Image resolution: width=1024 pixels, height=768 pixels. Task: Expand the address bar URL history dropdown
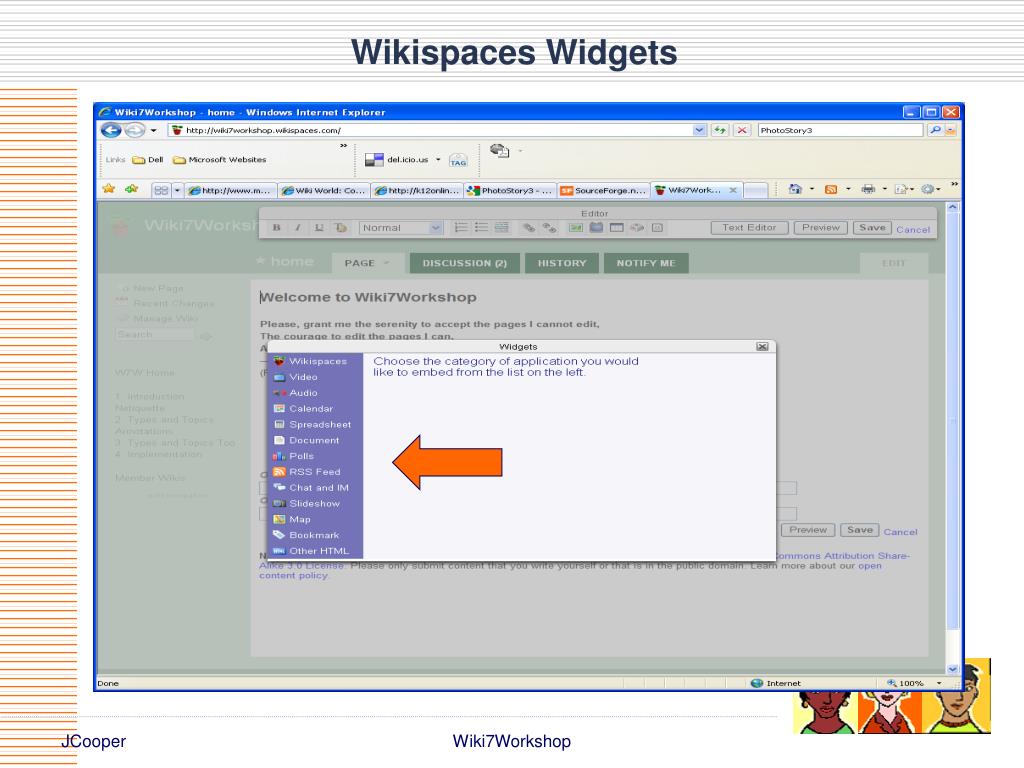click(699, 130)
